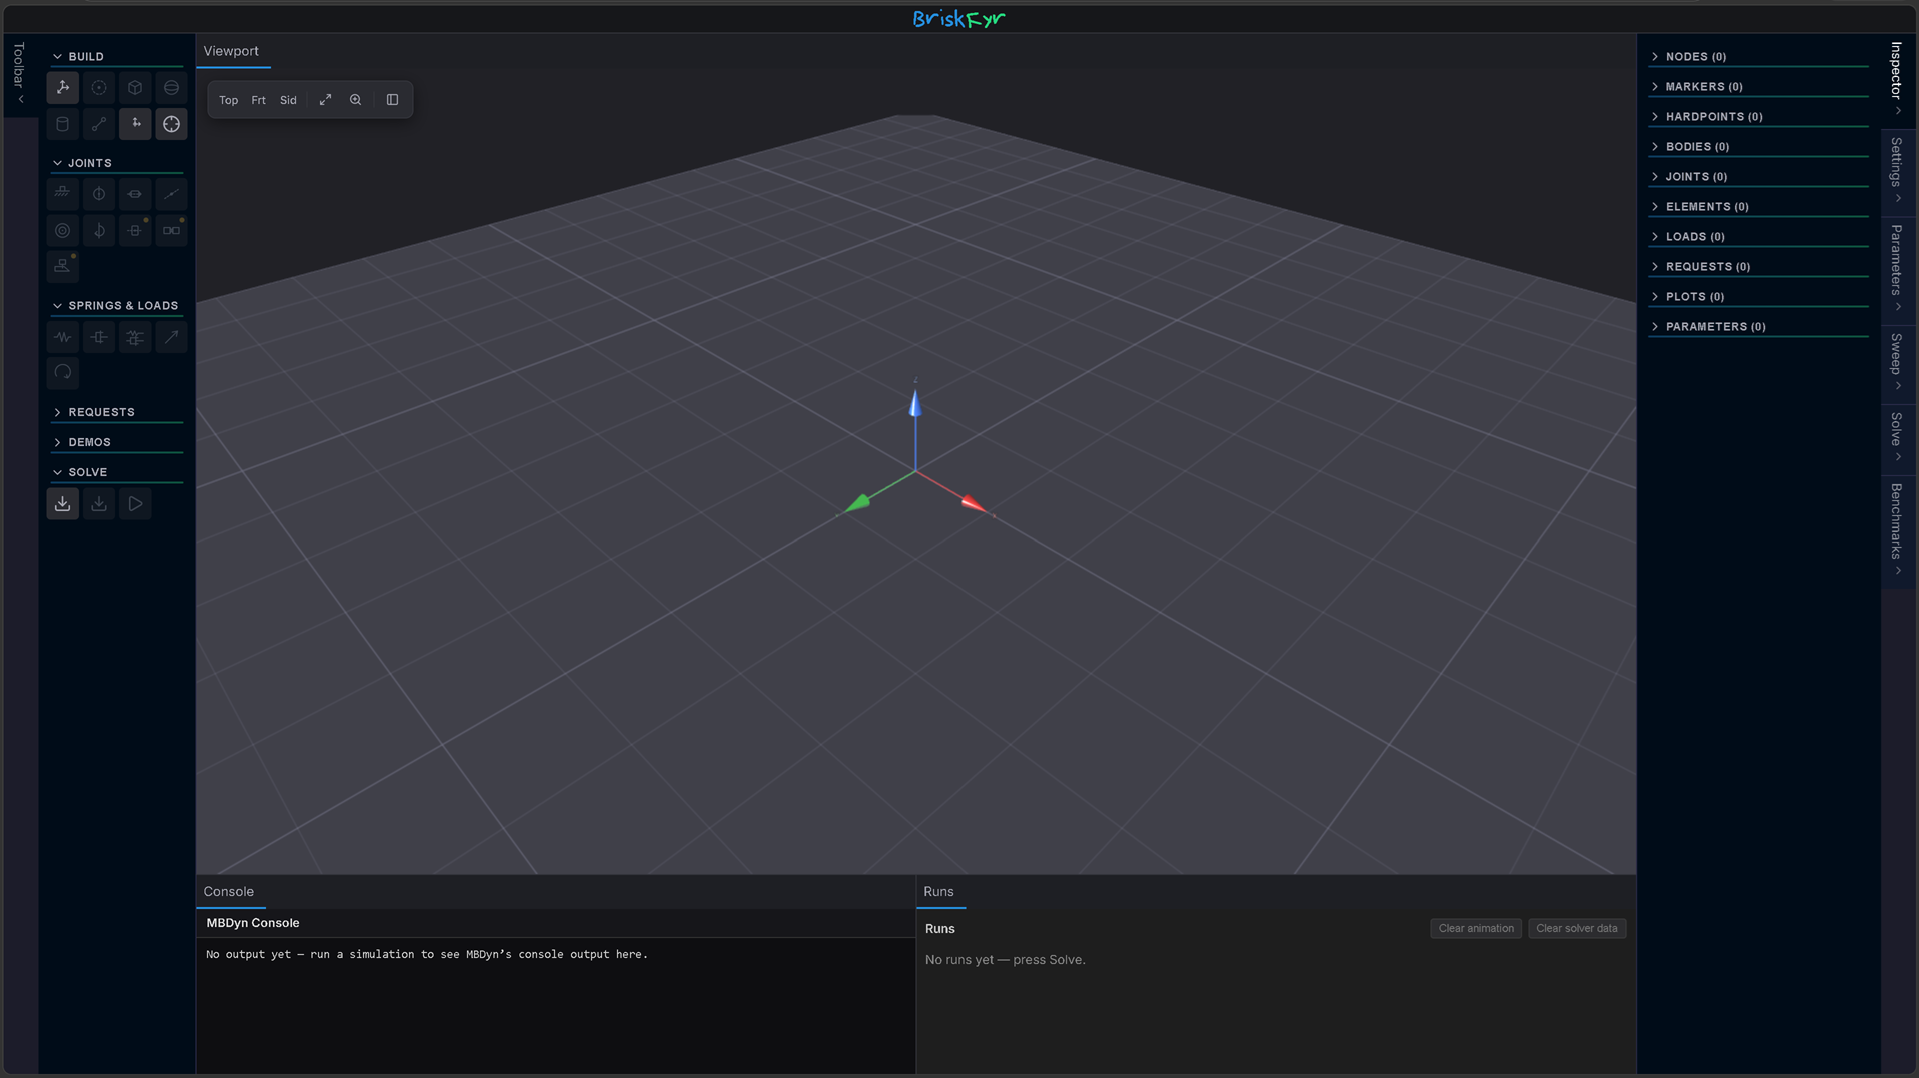Screen dimensions: 1919x1078
Task: Select the cylindrical joint with orange dot
Action: (x=135, y=231)
